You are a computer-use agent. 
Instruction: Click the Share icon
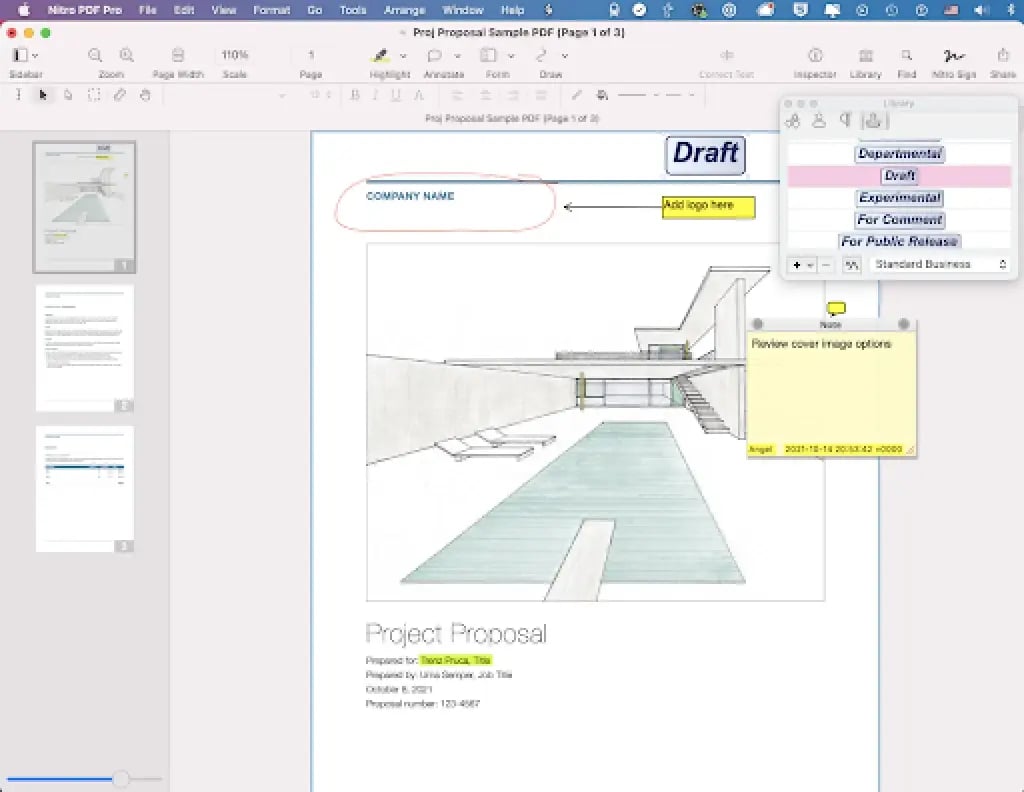point(1003,57)
